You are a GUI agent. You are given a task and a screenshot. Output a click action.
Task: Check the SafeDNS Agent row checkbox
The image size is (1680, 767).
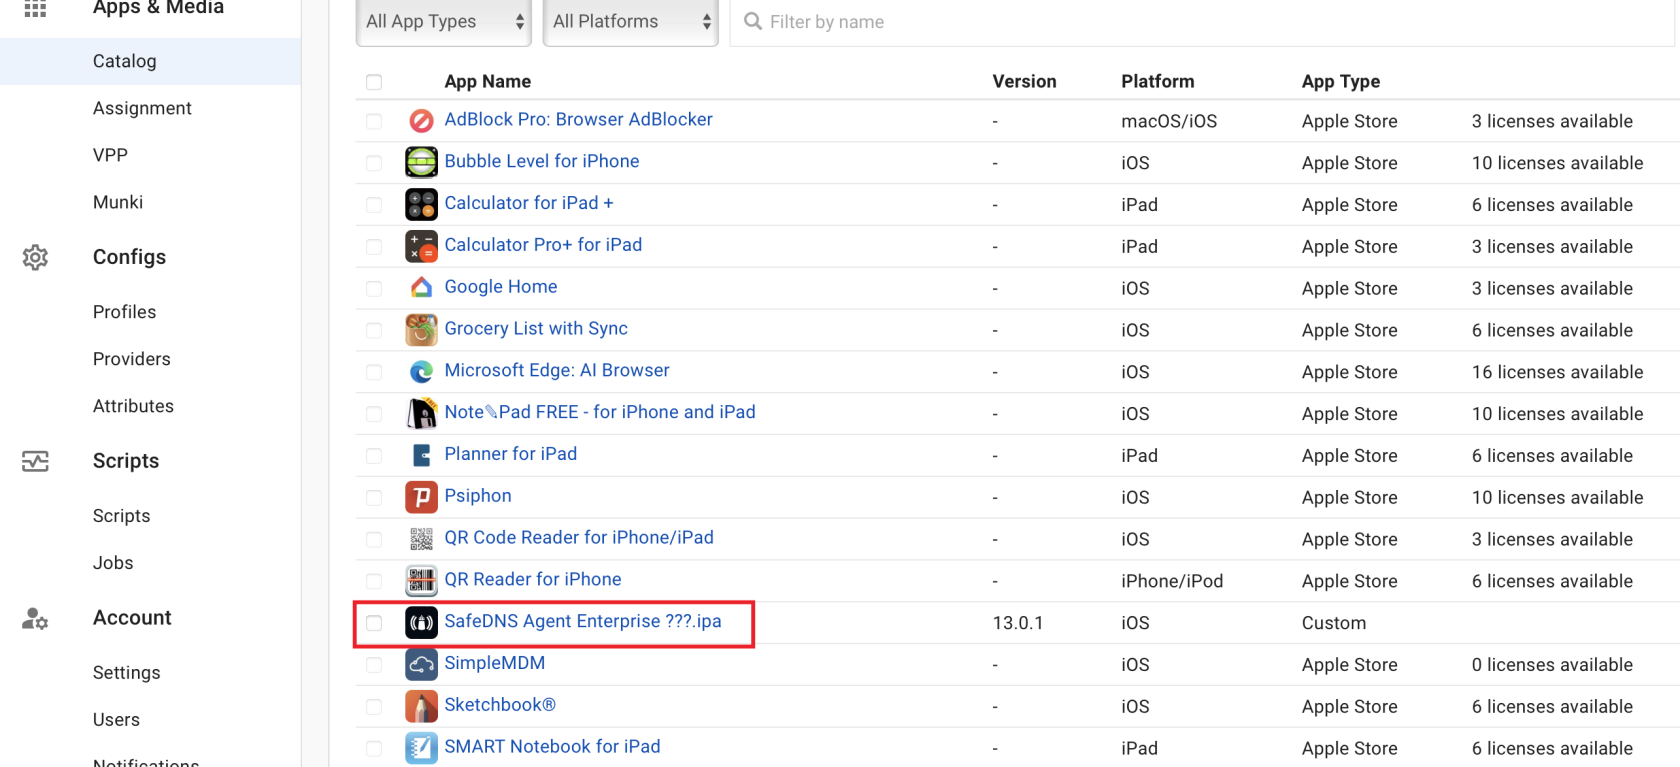(374, 623)
